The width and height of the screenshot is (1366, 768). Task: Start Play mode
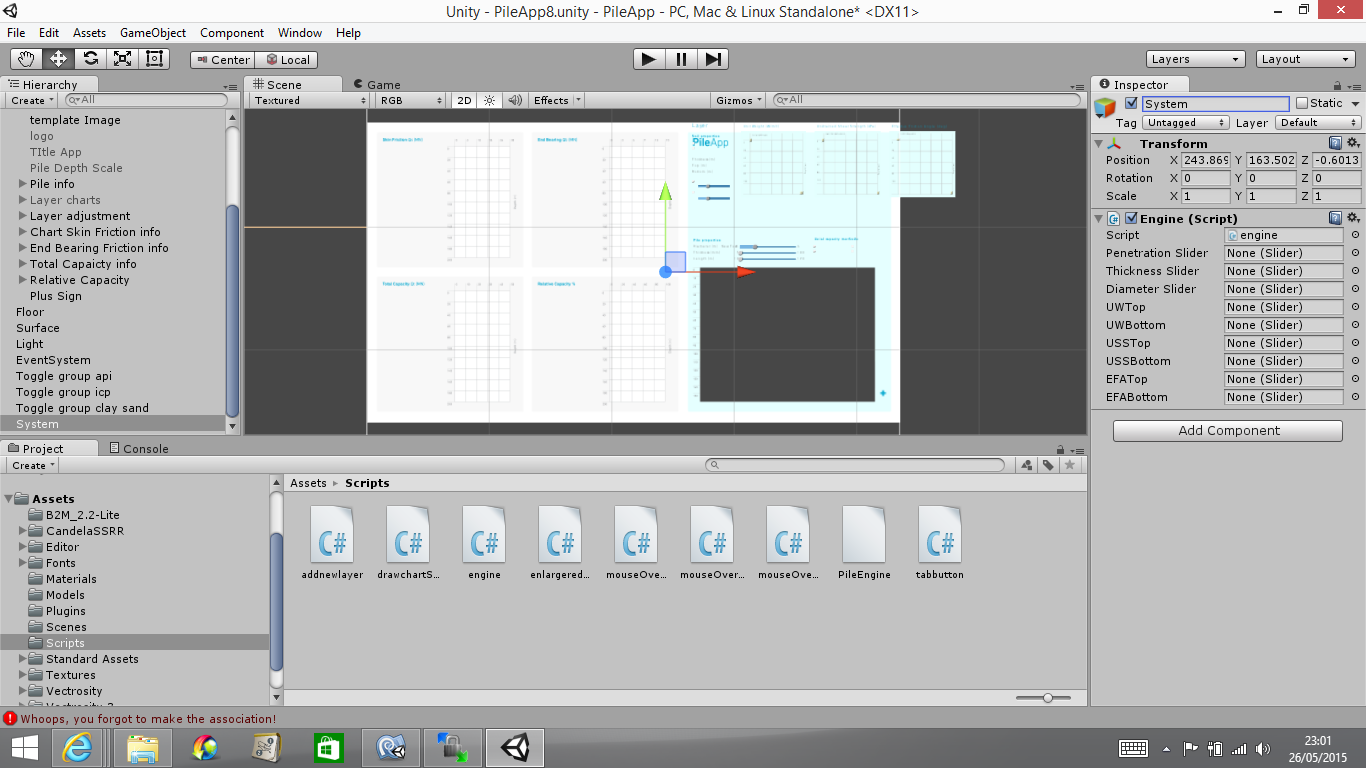click(x=649, y=59)
